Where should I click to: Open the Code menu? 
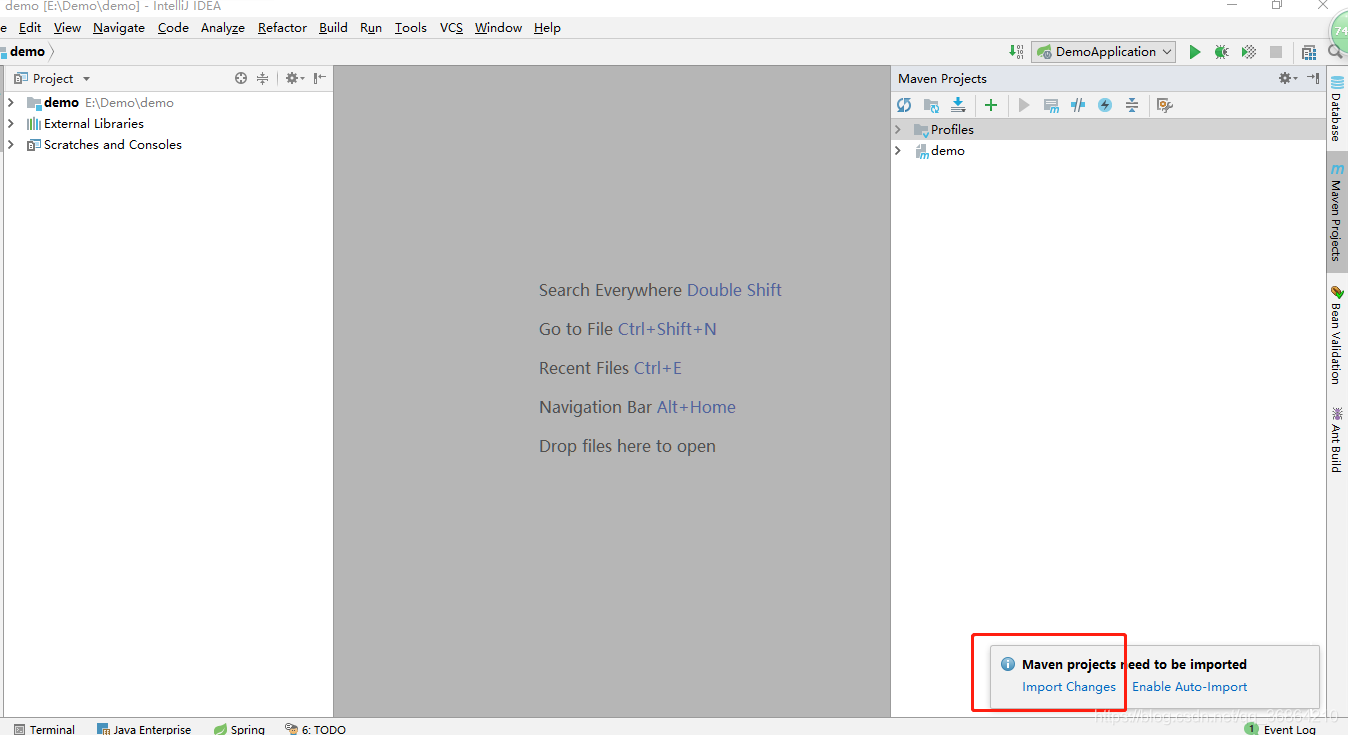pos(173,27)
